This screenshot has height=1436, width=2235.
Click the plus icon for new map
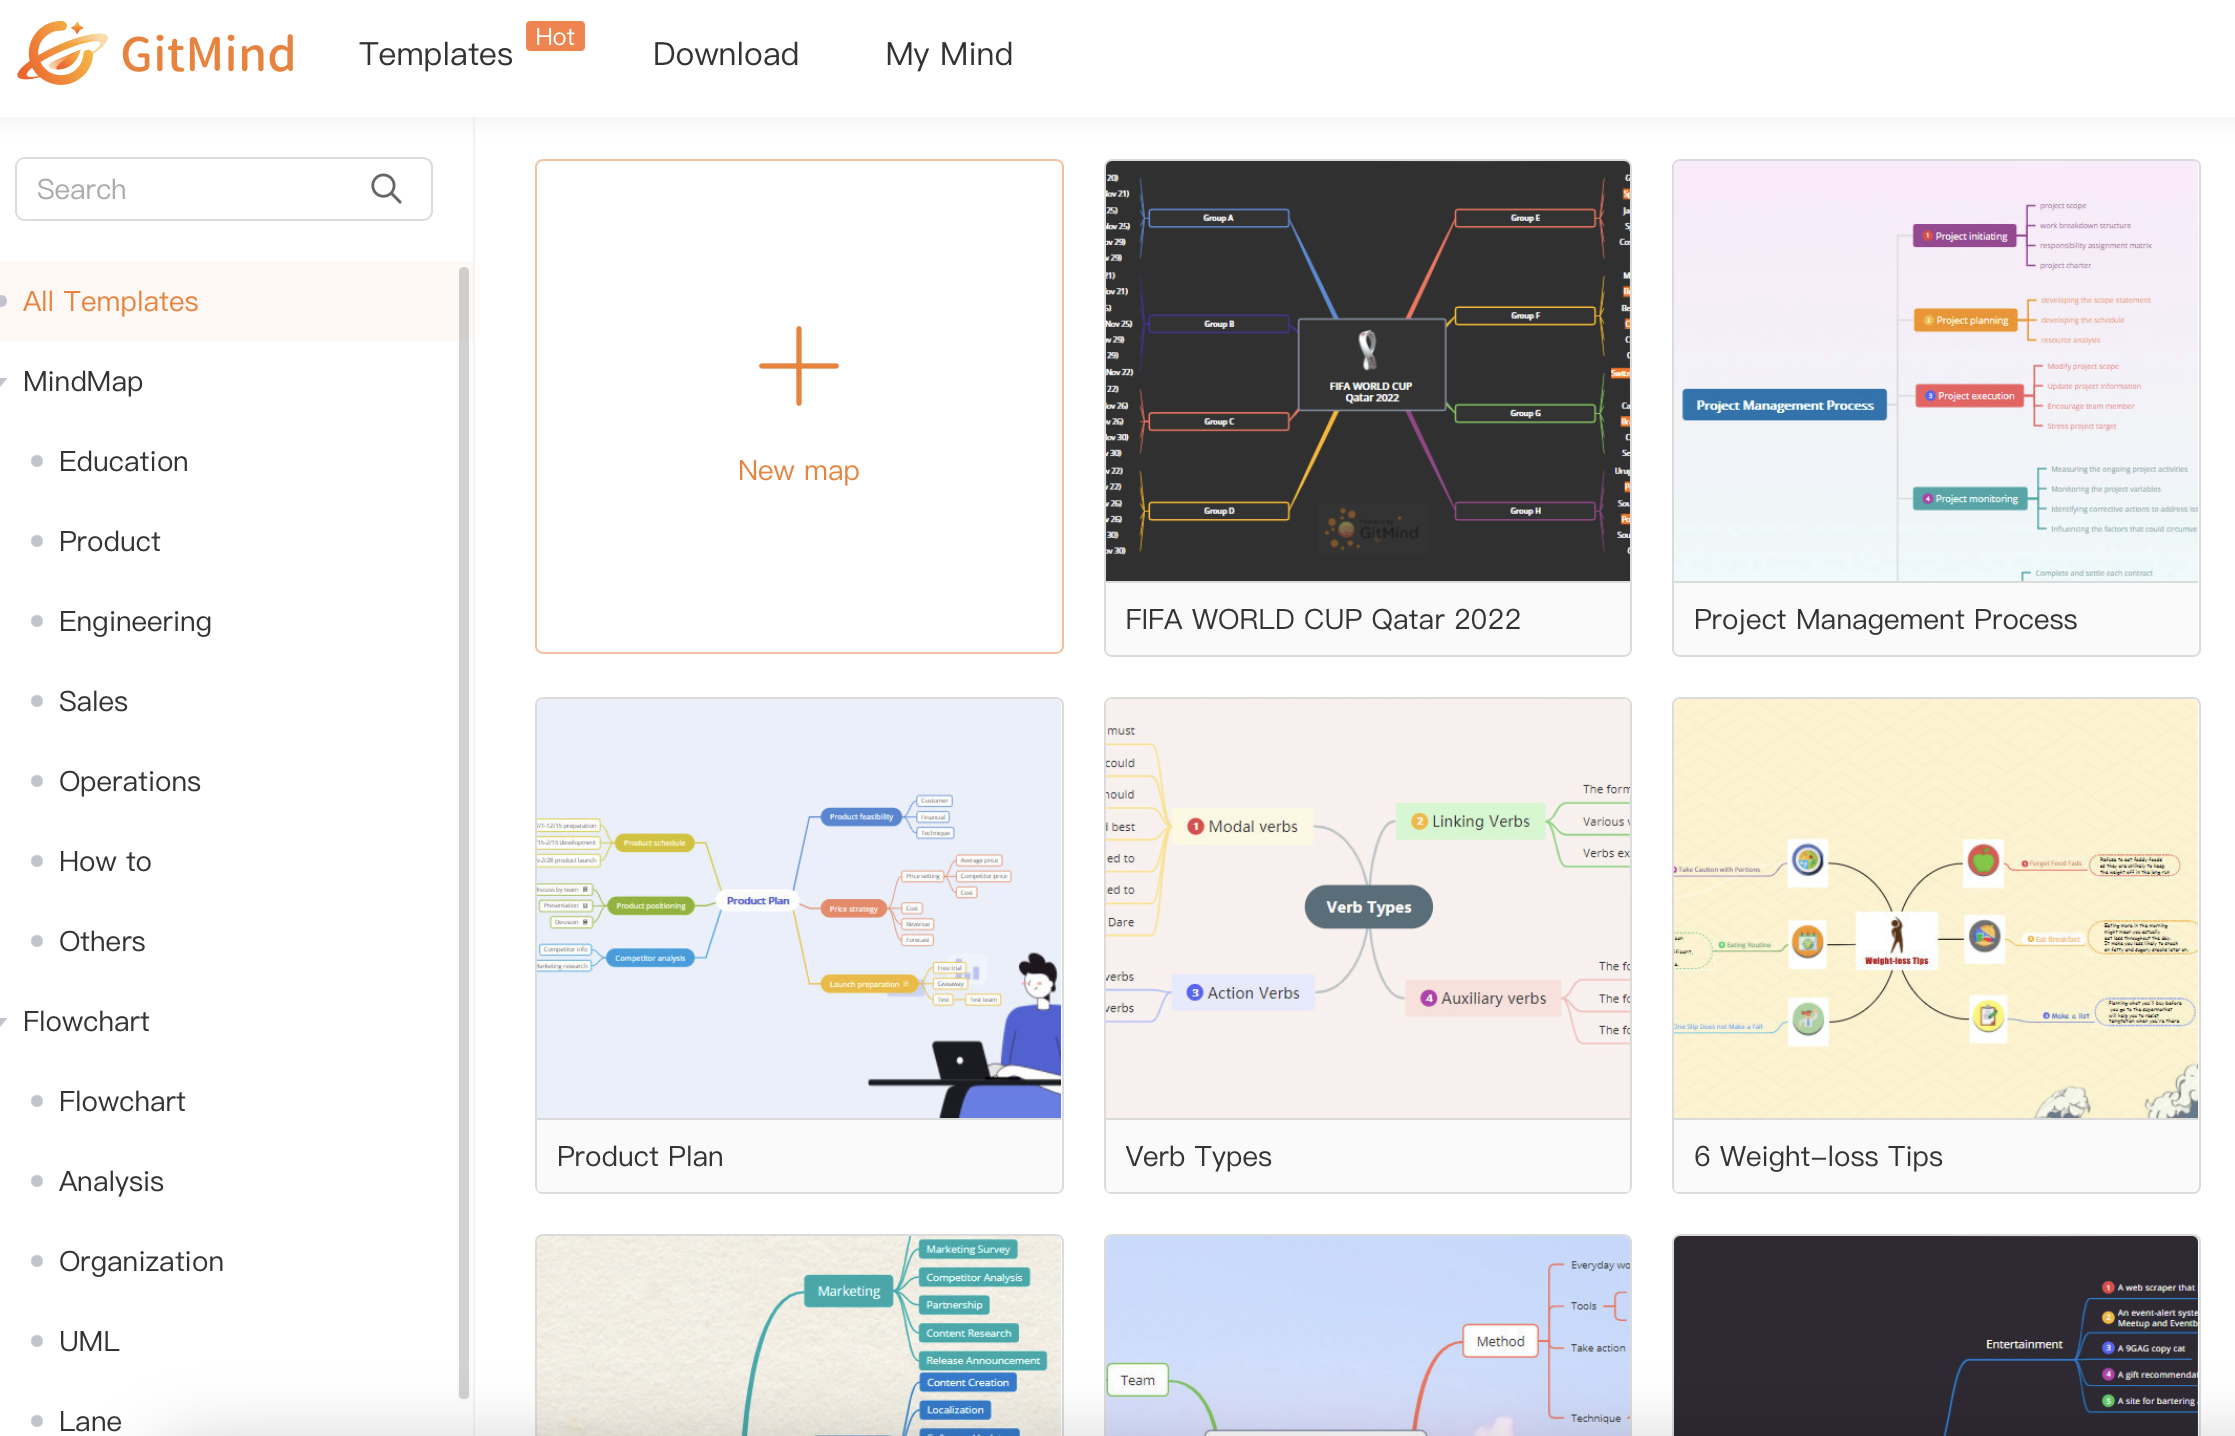[798, 366]
